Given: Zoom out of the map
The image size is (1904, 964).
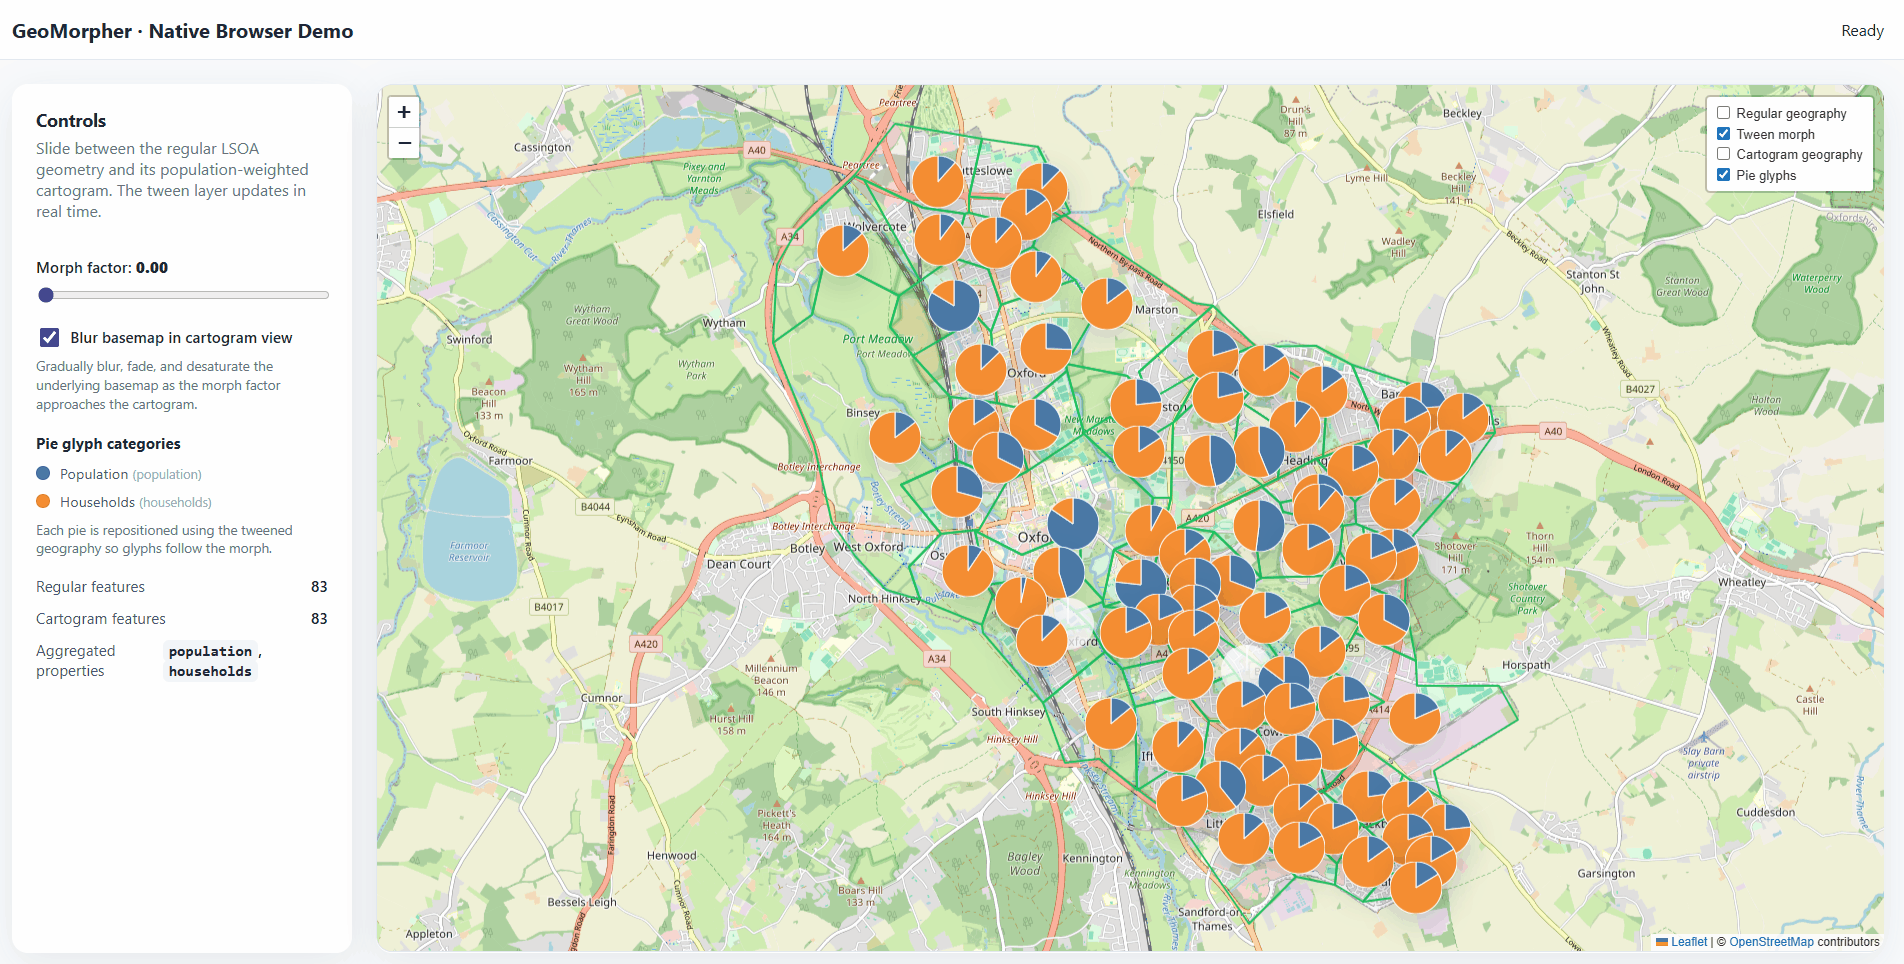Looking at the screenshot, I should (x=404, y=144).
